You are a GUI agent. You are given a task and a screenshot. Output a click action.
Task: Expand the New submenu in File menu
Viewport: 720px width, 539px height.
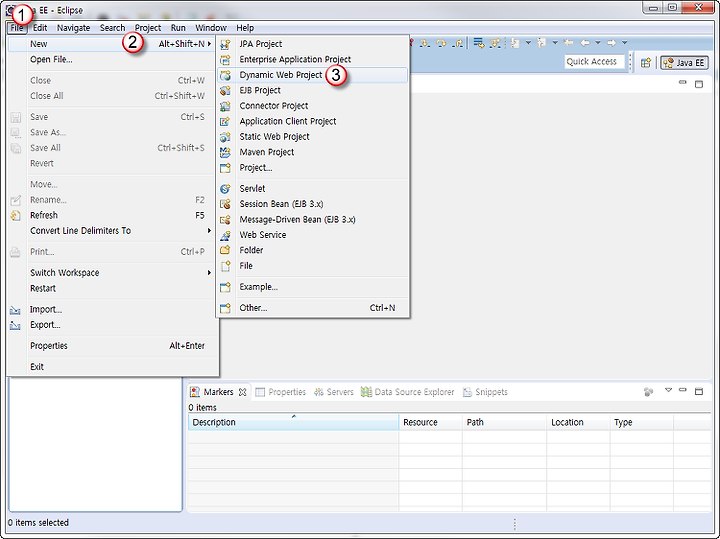pos(112,44)
